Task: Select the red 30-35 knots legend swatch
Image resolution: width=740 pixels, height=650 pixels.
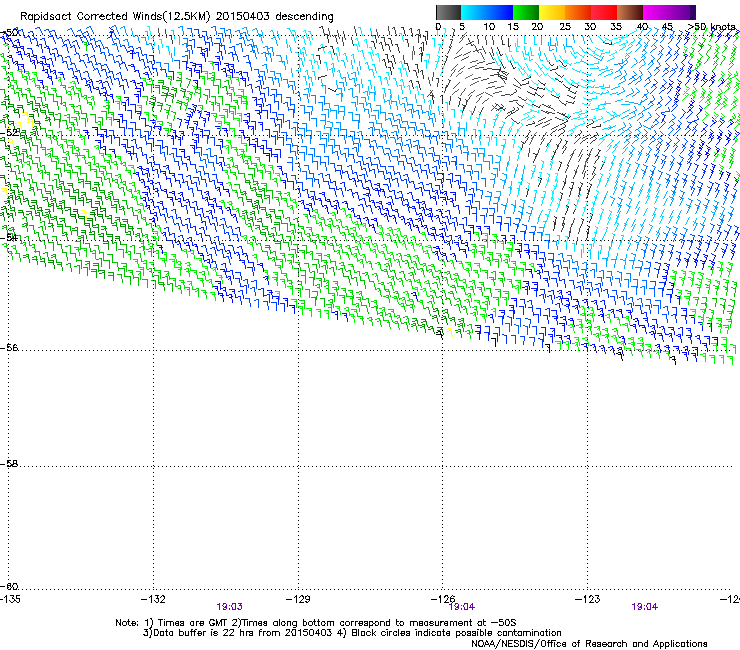Action: 604,12
